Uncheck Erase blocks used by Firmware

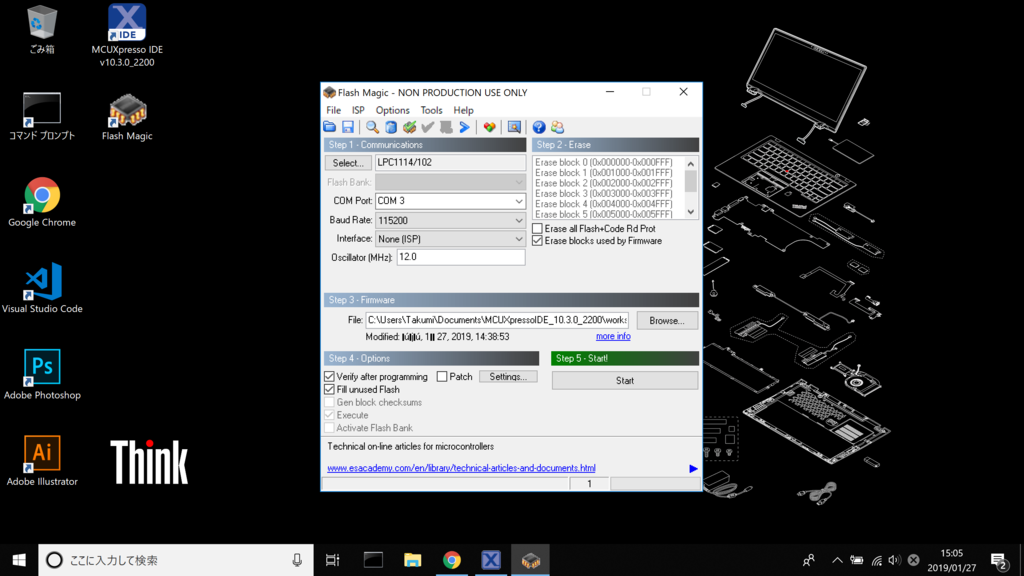537,241
